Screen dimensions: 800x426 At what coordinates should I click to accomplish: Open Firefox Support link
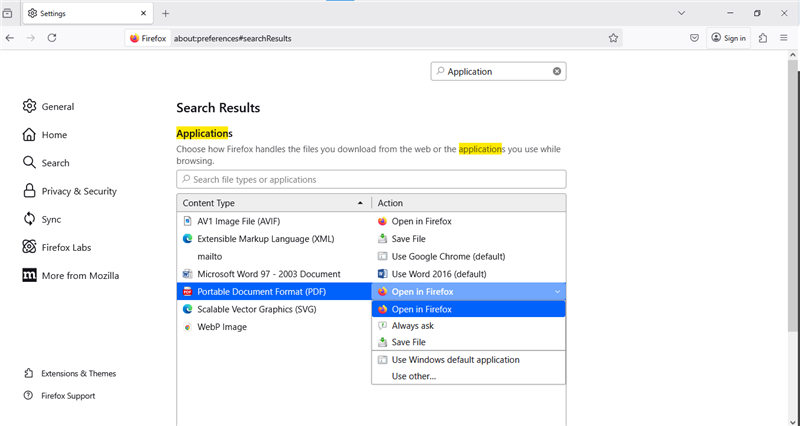pyautogui.click(x=59, y=396)
